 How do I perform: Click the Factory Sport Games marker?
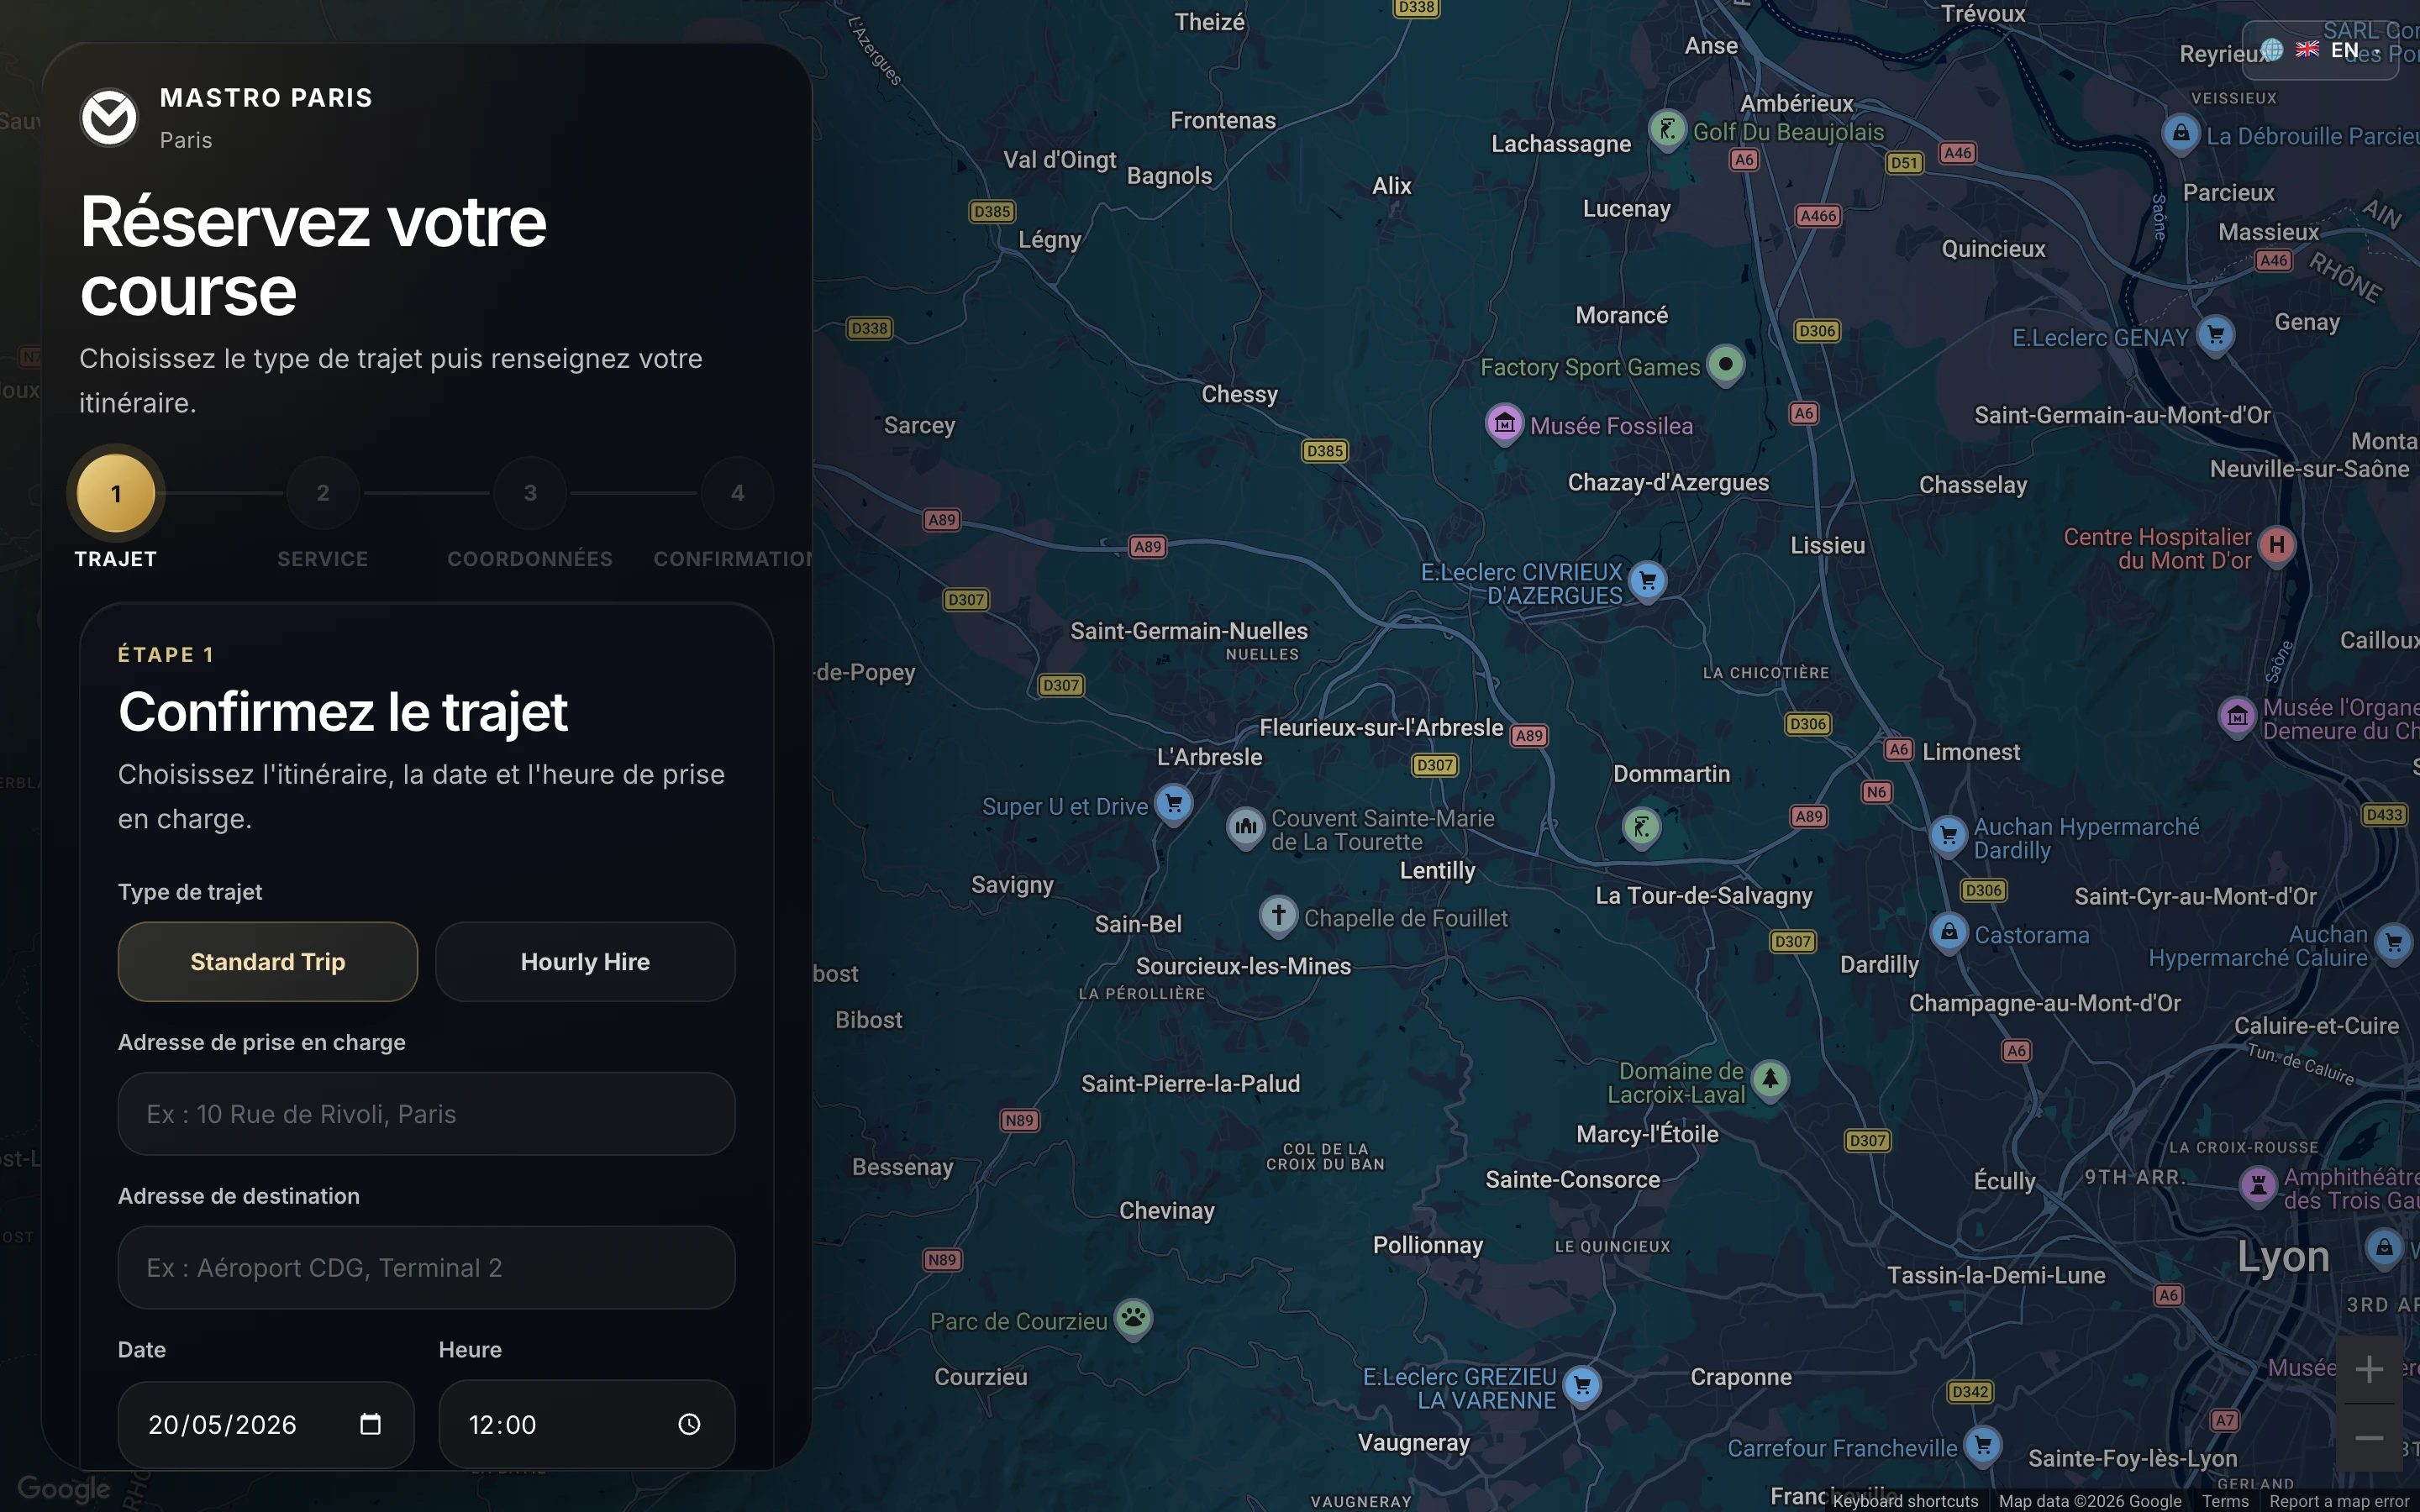point(1726,365)
